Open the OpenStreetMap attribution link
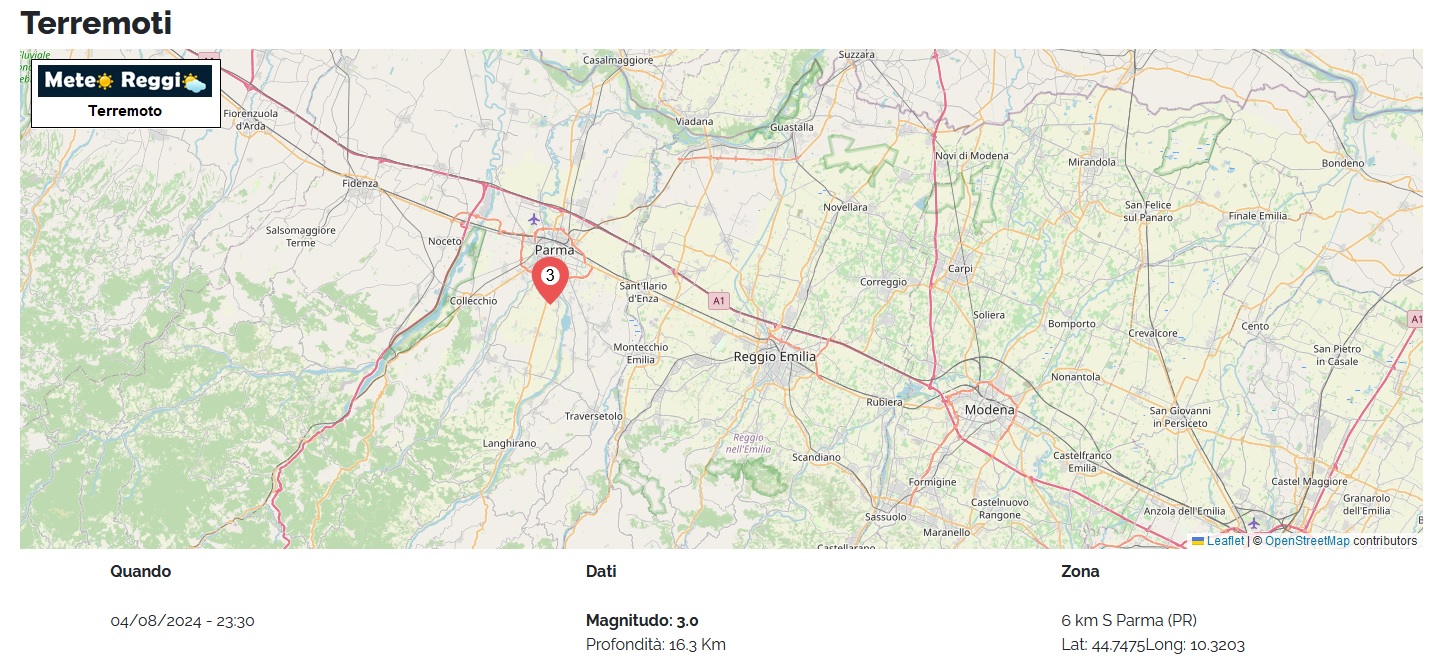Screen dimensions: 1440x668 click(1307, 541)
